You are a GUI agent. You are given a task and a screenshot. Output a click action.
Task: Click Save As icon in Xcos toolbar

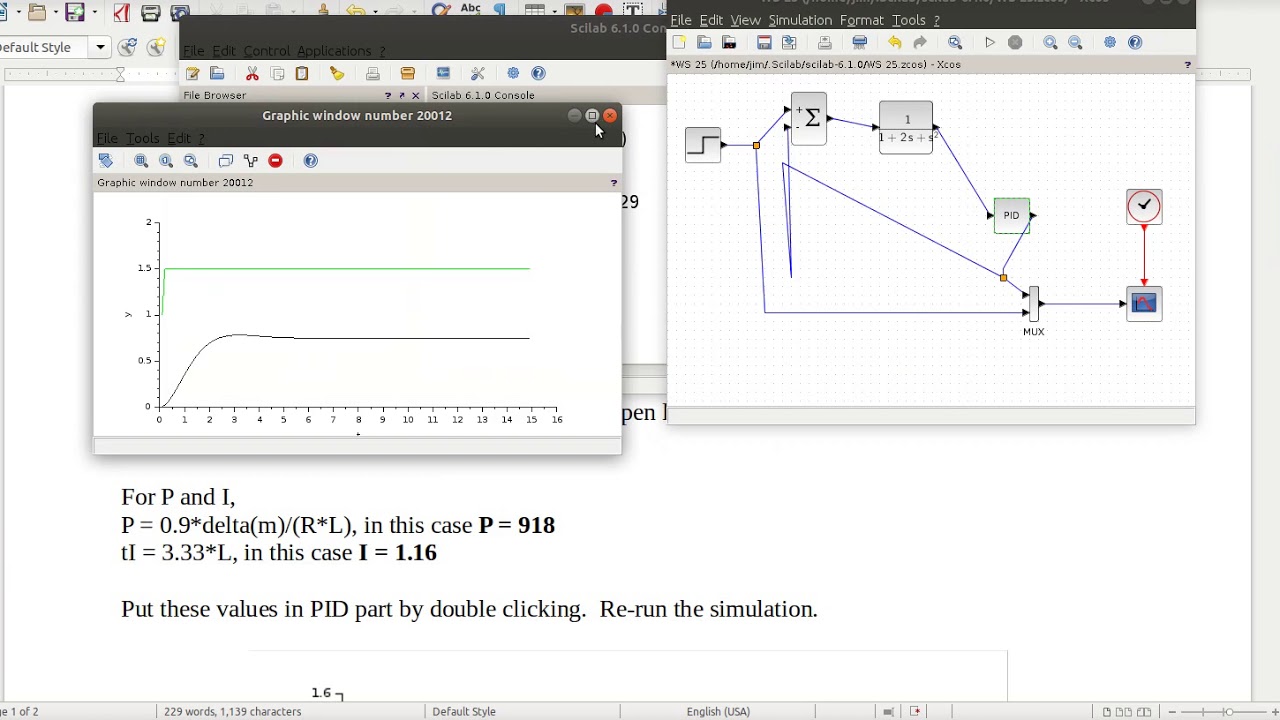coord(789,43)
